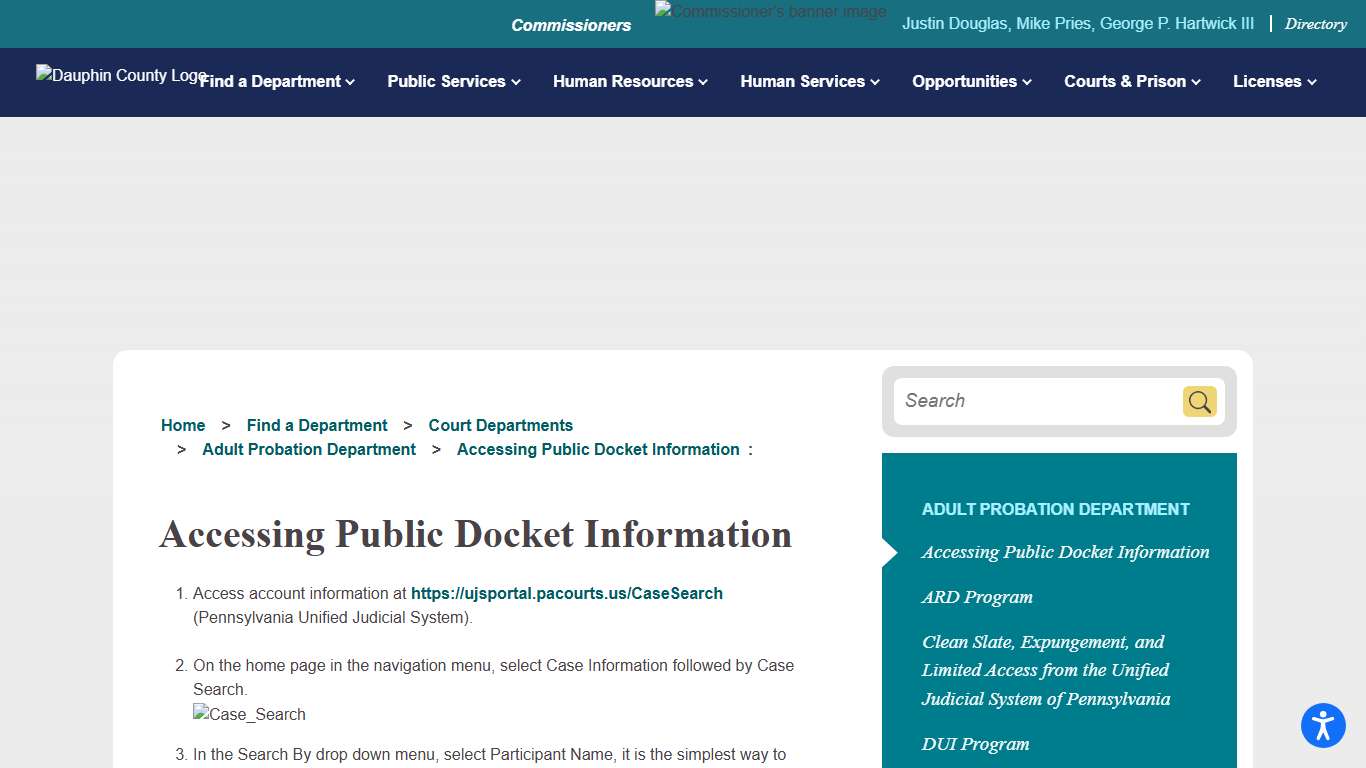Click the Commissioner's banner image placeholder
Viewport: 1366px width, 768px height.
coord(770,11)
